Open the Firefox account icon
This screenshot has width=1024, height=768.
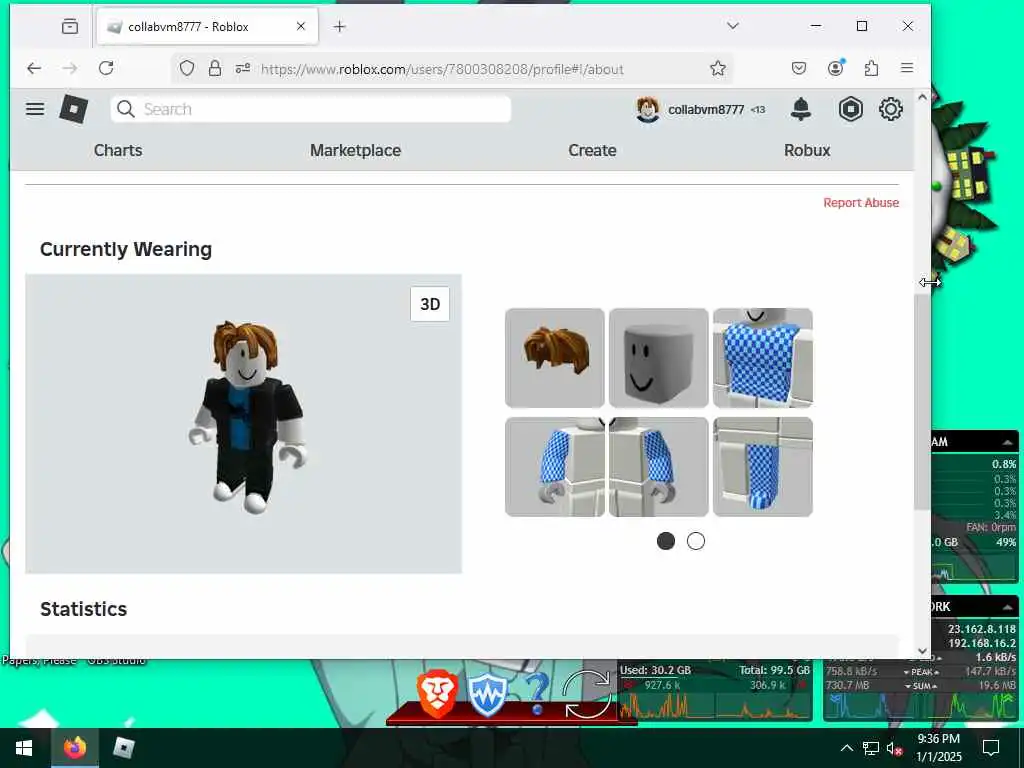(836, 68)
